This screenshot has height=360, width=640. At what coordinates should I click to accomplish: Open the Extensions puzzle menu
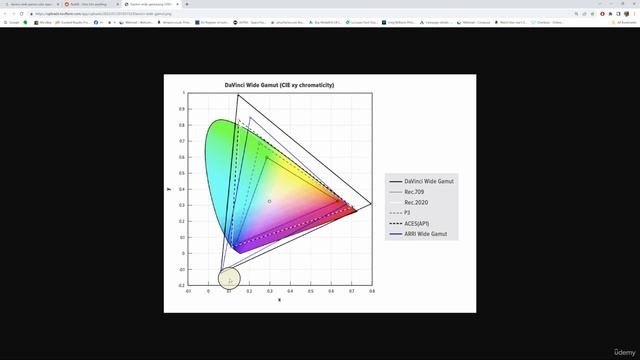(x=610, y=14)
